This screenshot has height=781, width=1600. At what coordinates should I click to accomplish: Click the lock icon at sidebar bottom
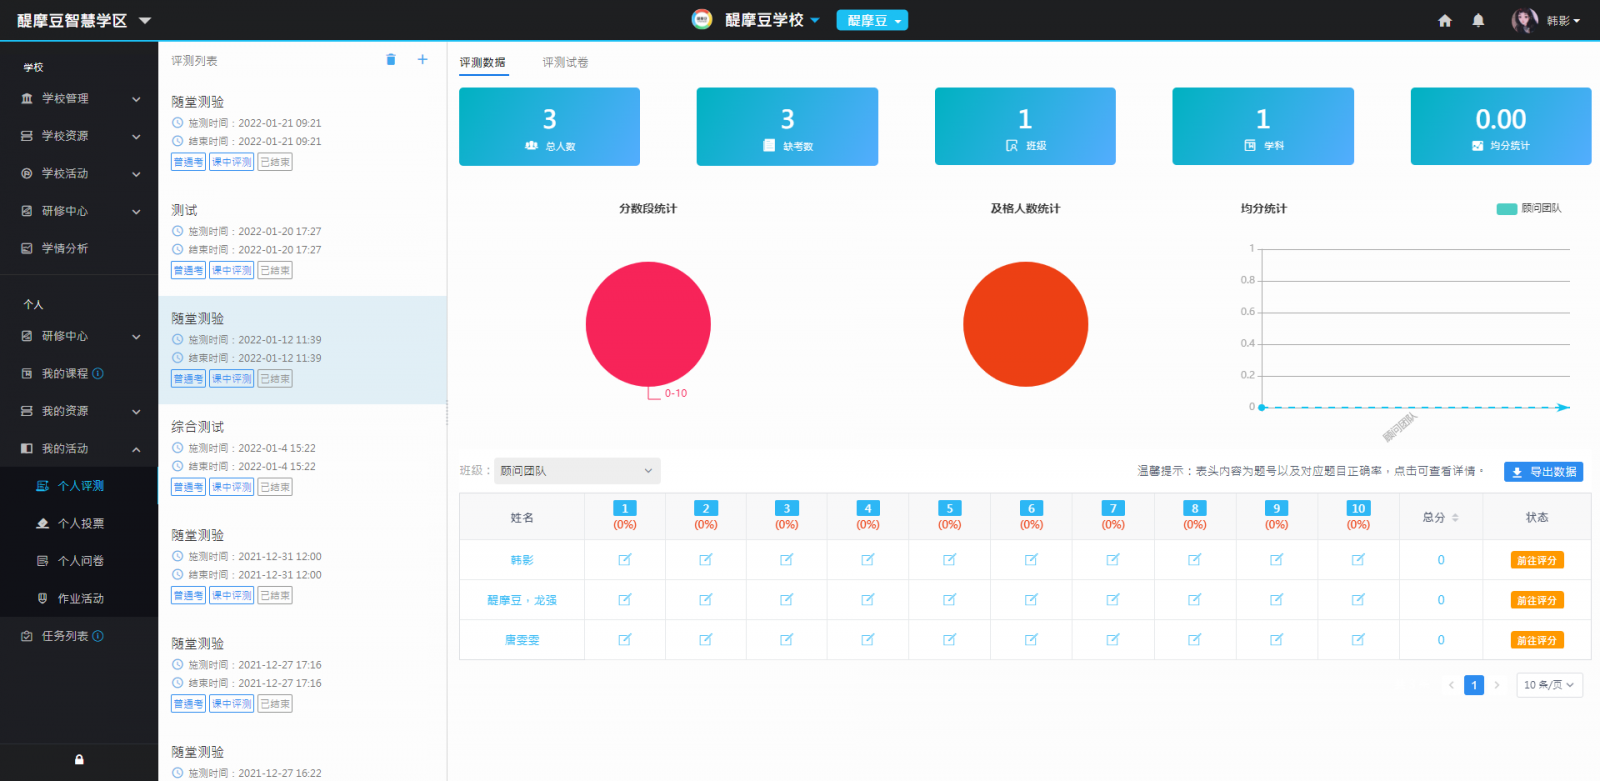pos(79,760)
